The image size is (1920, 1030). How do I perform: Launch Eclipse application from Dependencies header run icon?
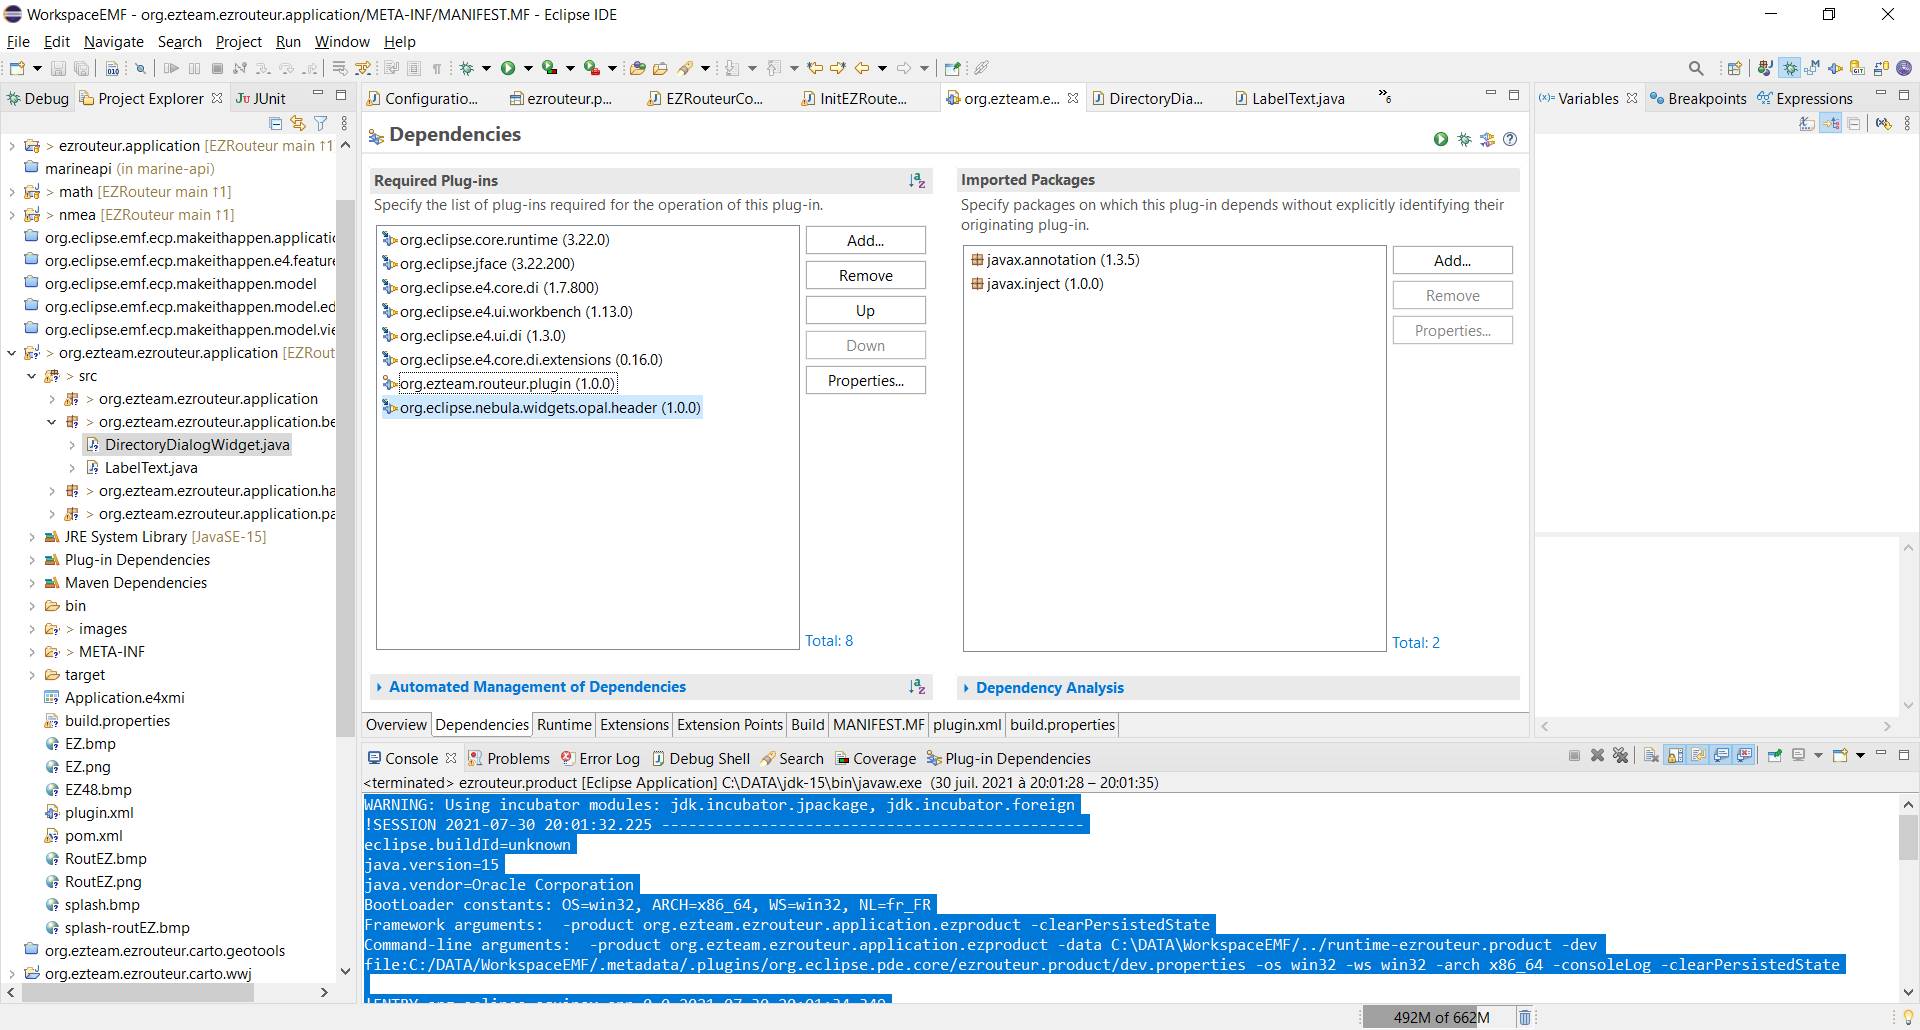tap(1441, 139)
